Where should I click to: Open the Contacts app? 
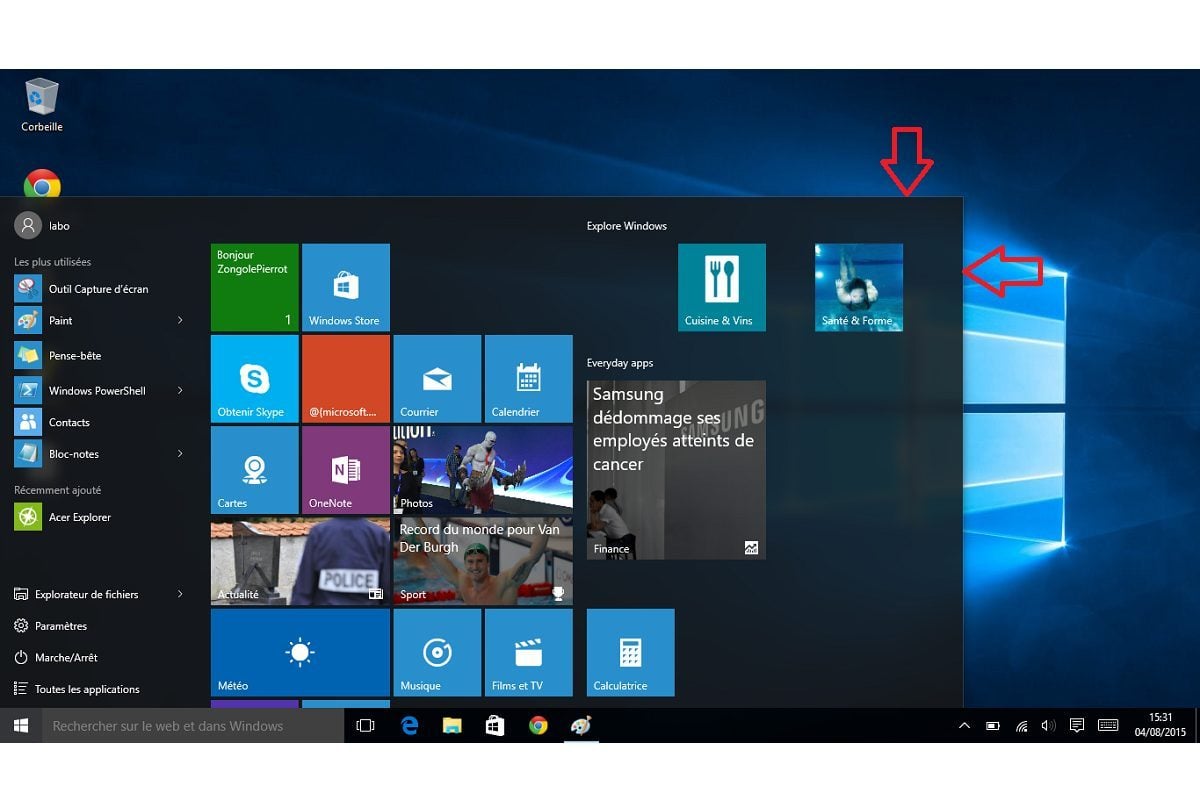point(98,423)
